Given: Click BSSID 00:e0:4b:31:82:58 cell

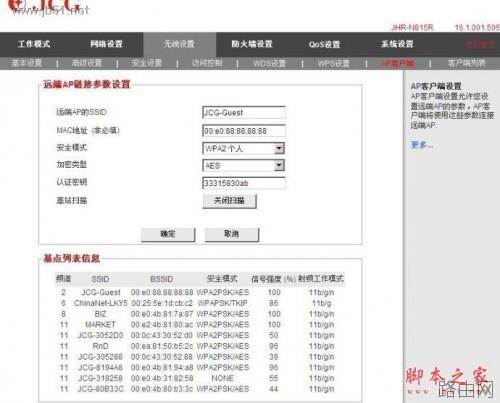Looking at the screenshot, I should (x=162, y=378).
